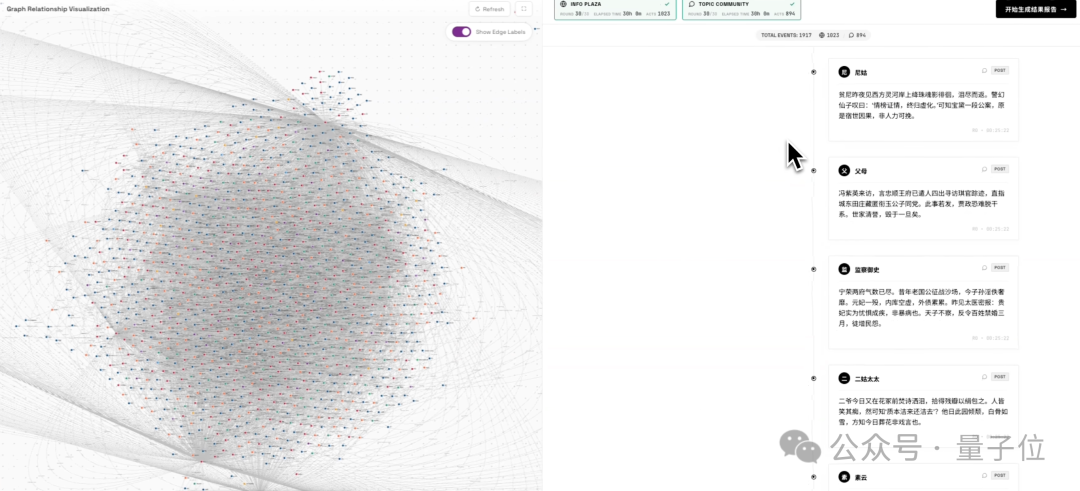Viewport: 1080px width, 491px height.
Task: Click 尼姑's post text starting with 贫尼昨夜
Action: [923, 105]
